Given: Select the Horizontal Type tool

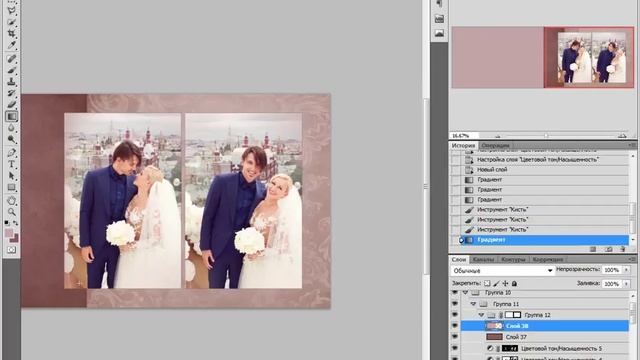Looking at the screenshot, I should pyautogui.click(x=11, y=164).
